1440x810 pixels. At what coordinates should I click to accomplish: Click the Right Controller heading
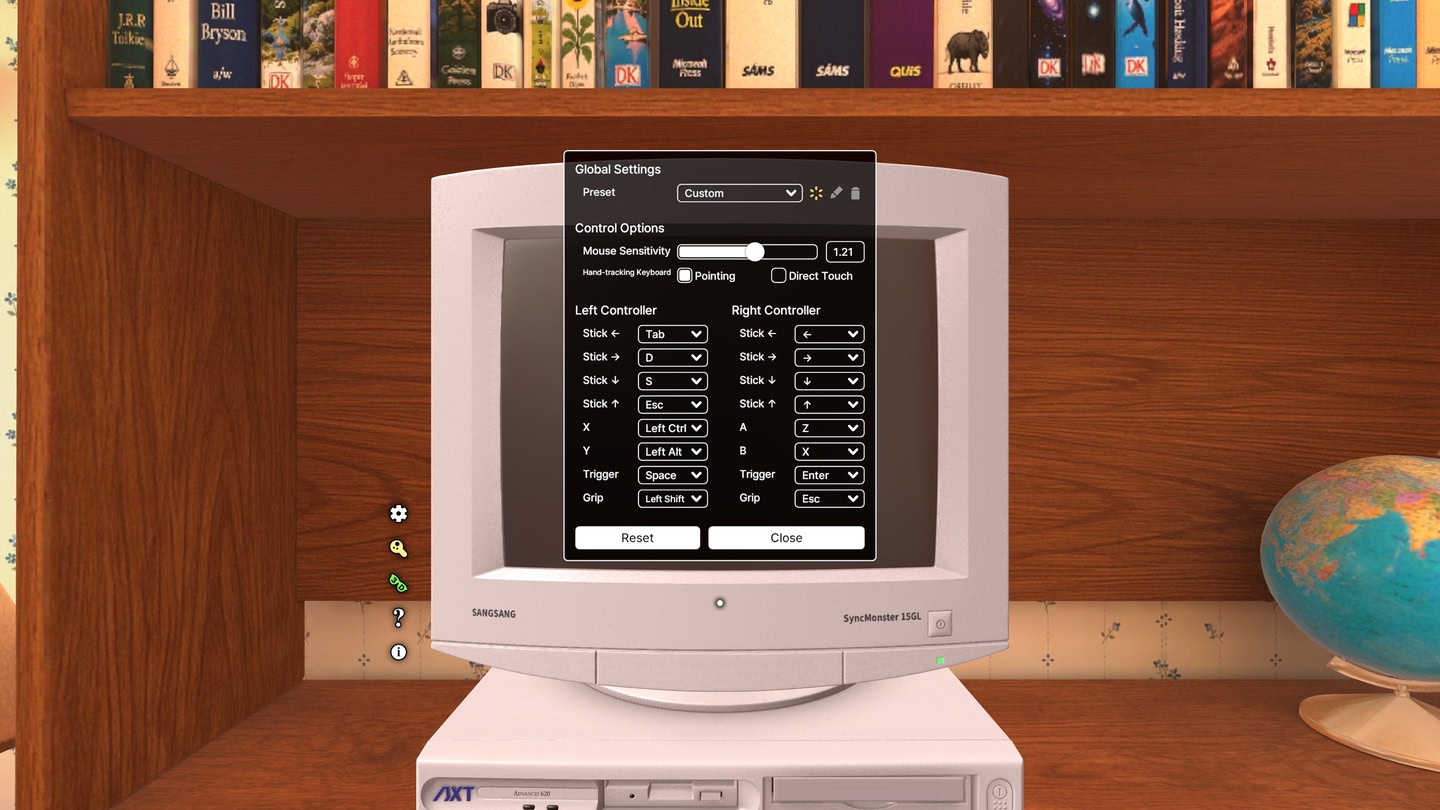(776, 310)
